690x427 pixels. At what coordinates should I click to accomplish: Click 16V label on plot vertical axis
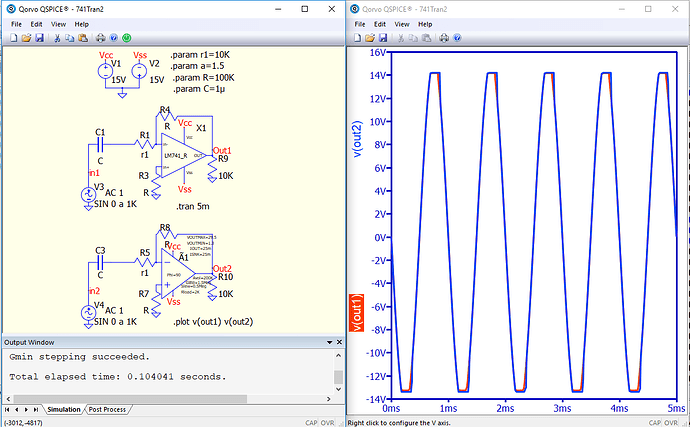click(x=378, y=52)
